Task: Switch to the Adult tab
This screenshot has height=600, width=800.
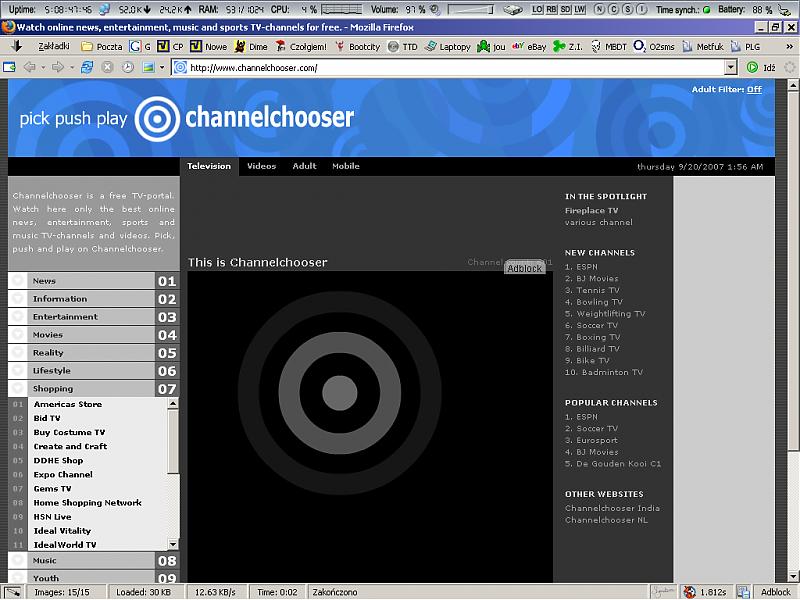Action: (x=304, y=166)
